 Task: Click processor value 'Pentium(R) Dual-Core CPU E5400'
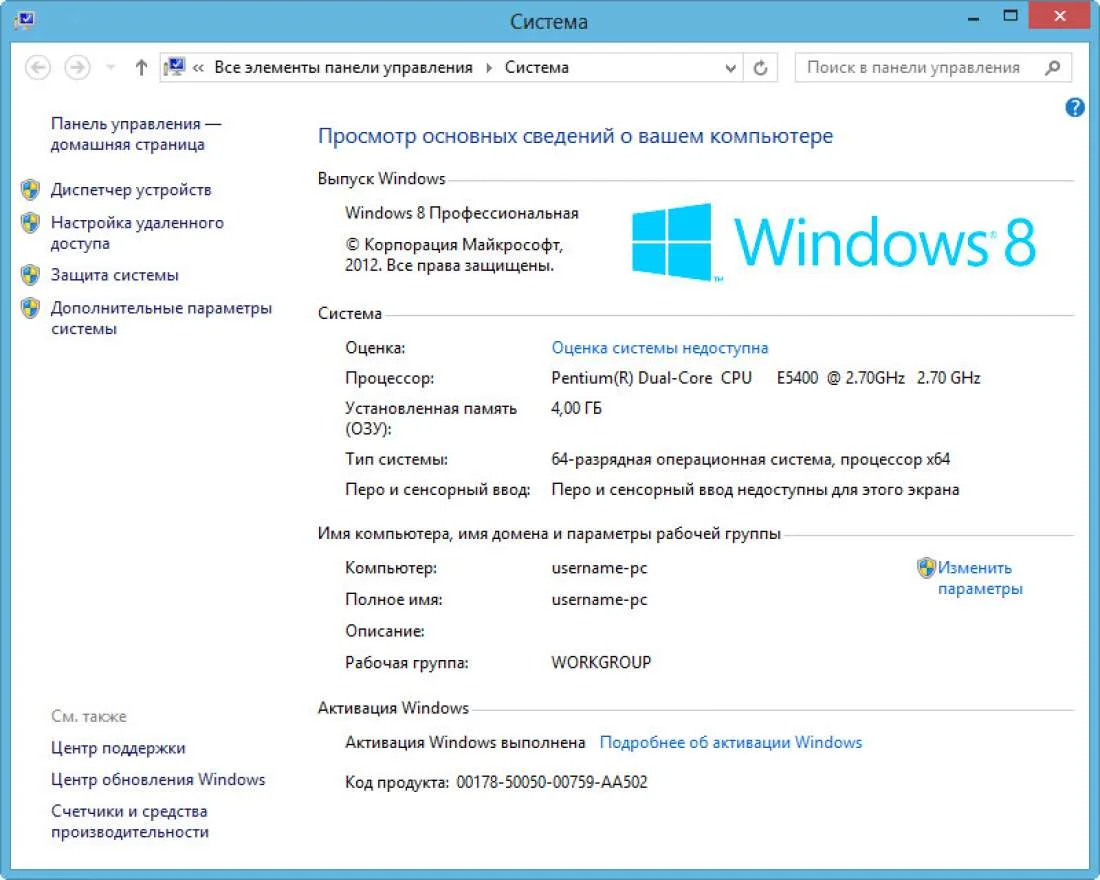point(684,378)
